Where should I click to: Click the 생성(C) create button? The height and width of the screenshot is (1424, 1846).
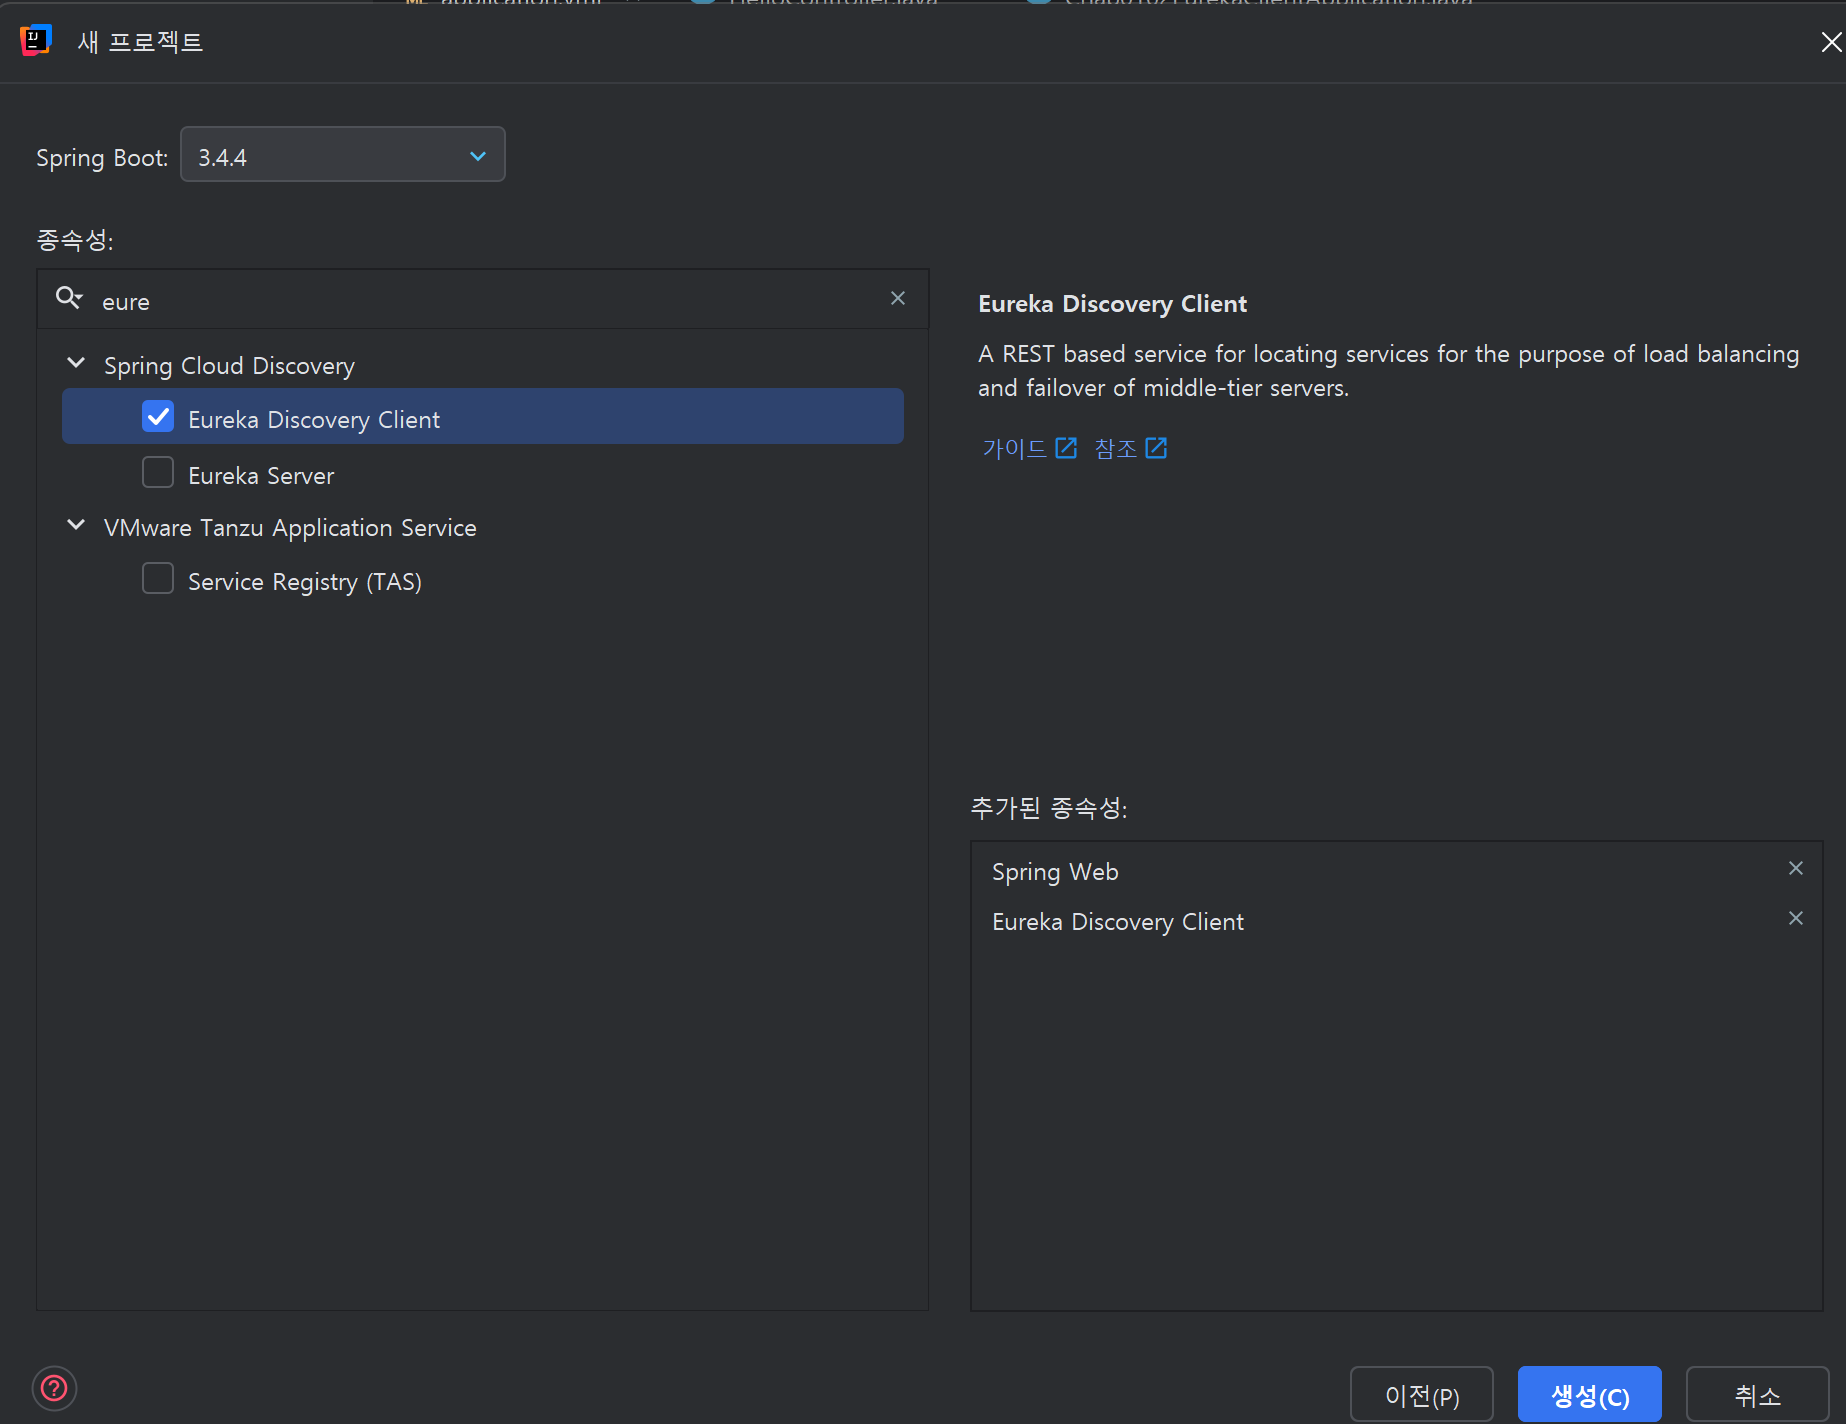pos(1590,1395)
